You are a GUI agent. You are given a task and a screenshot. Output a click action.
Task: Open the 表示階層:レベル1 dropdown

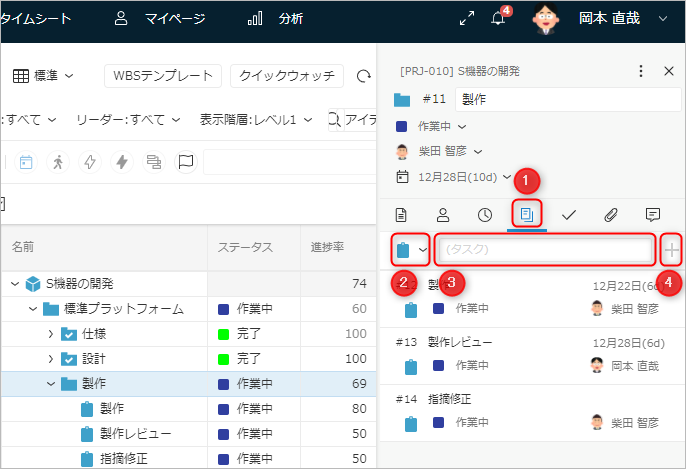[x=254, y=120]
